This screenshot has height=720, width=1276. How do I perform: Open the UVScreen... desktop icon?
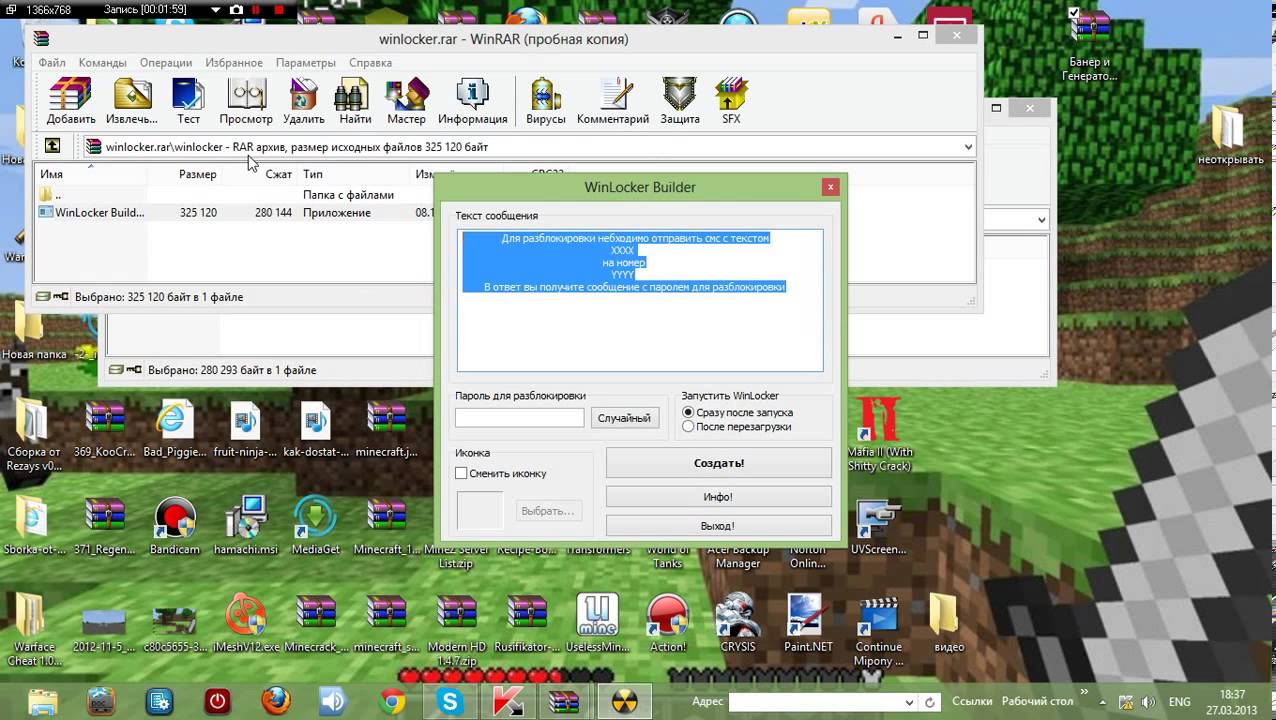(x=878, y=526)
